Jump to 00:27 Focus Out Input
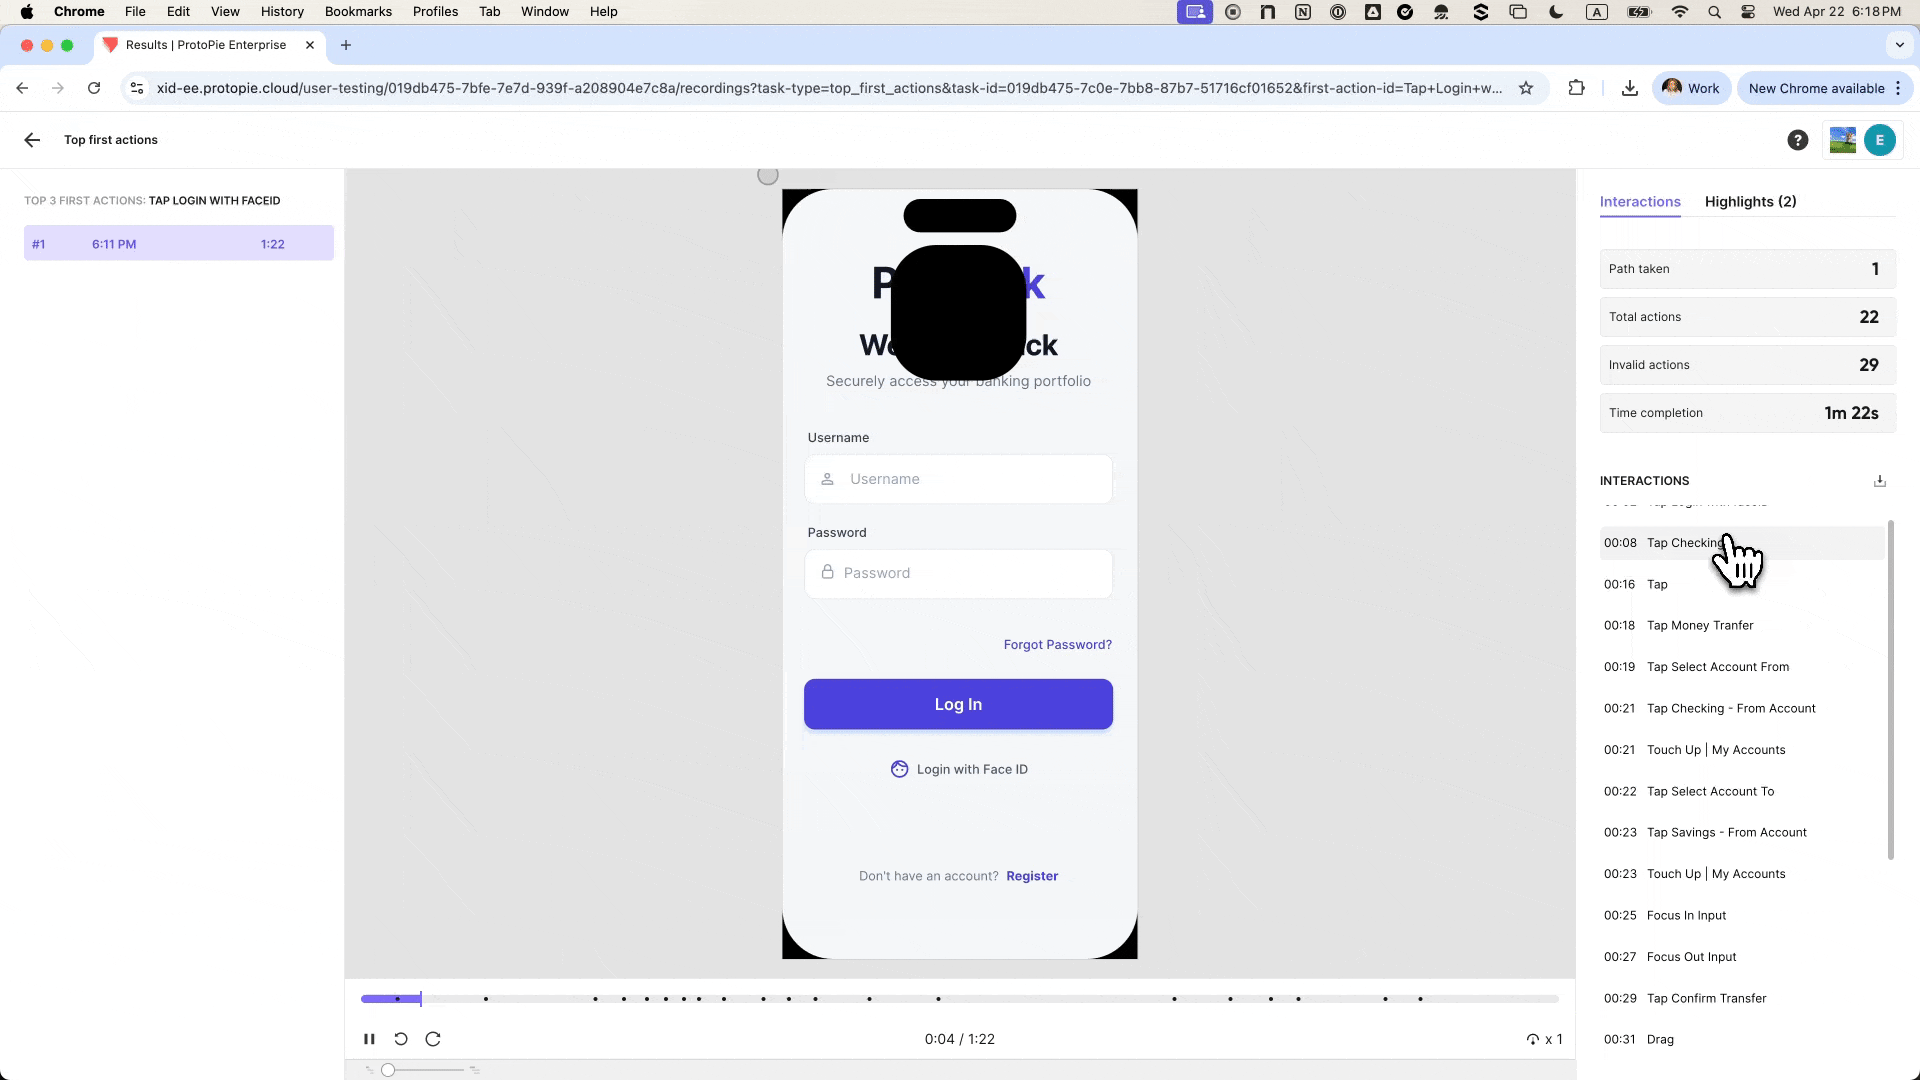 pyautogui.click(x=1742, y=957)
